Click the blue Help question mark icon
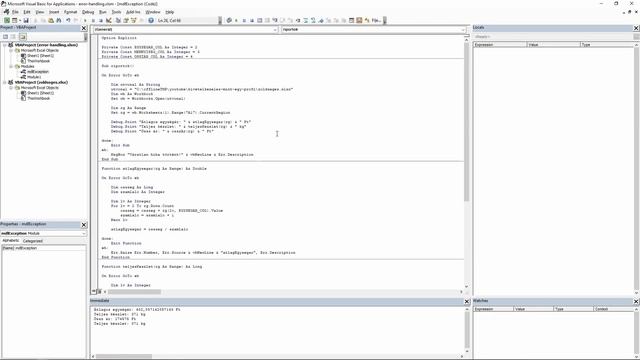Screen dimensions: 640x360 coord(151,20)
